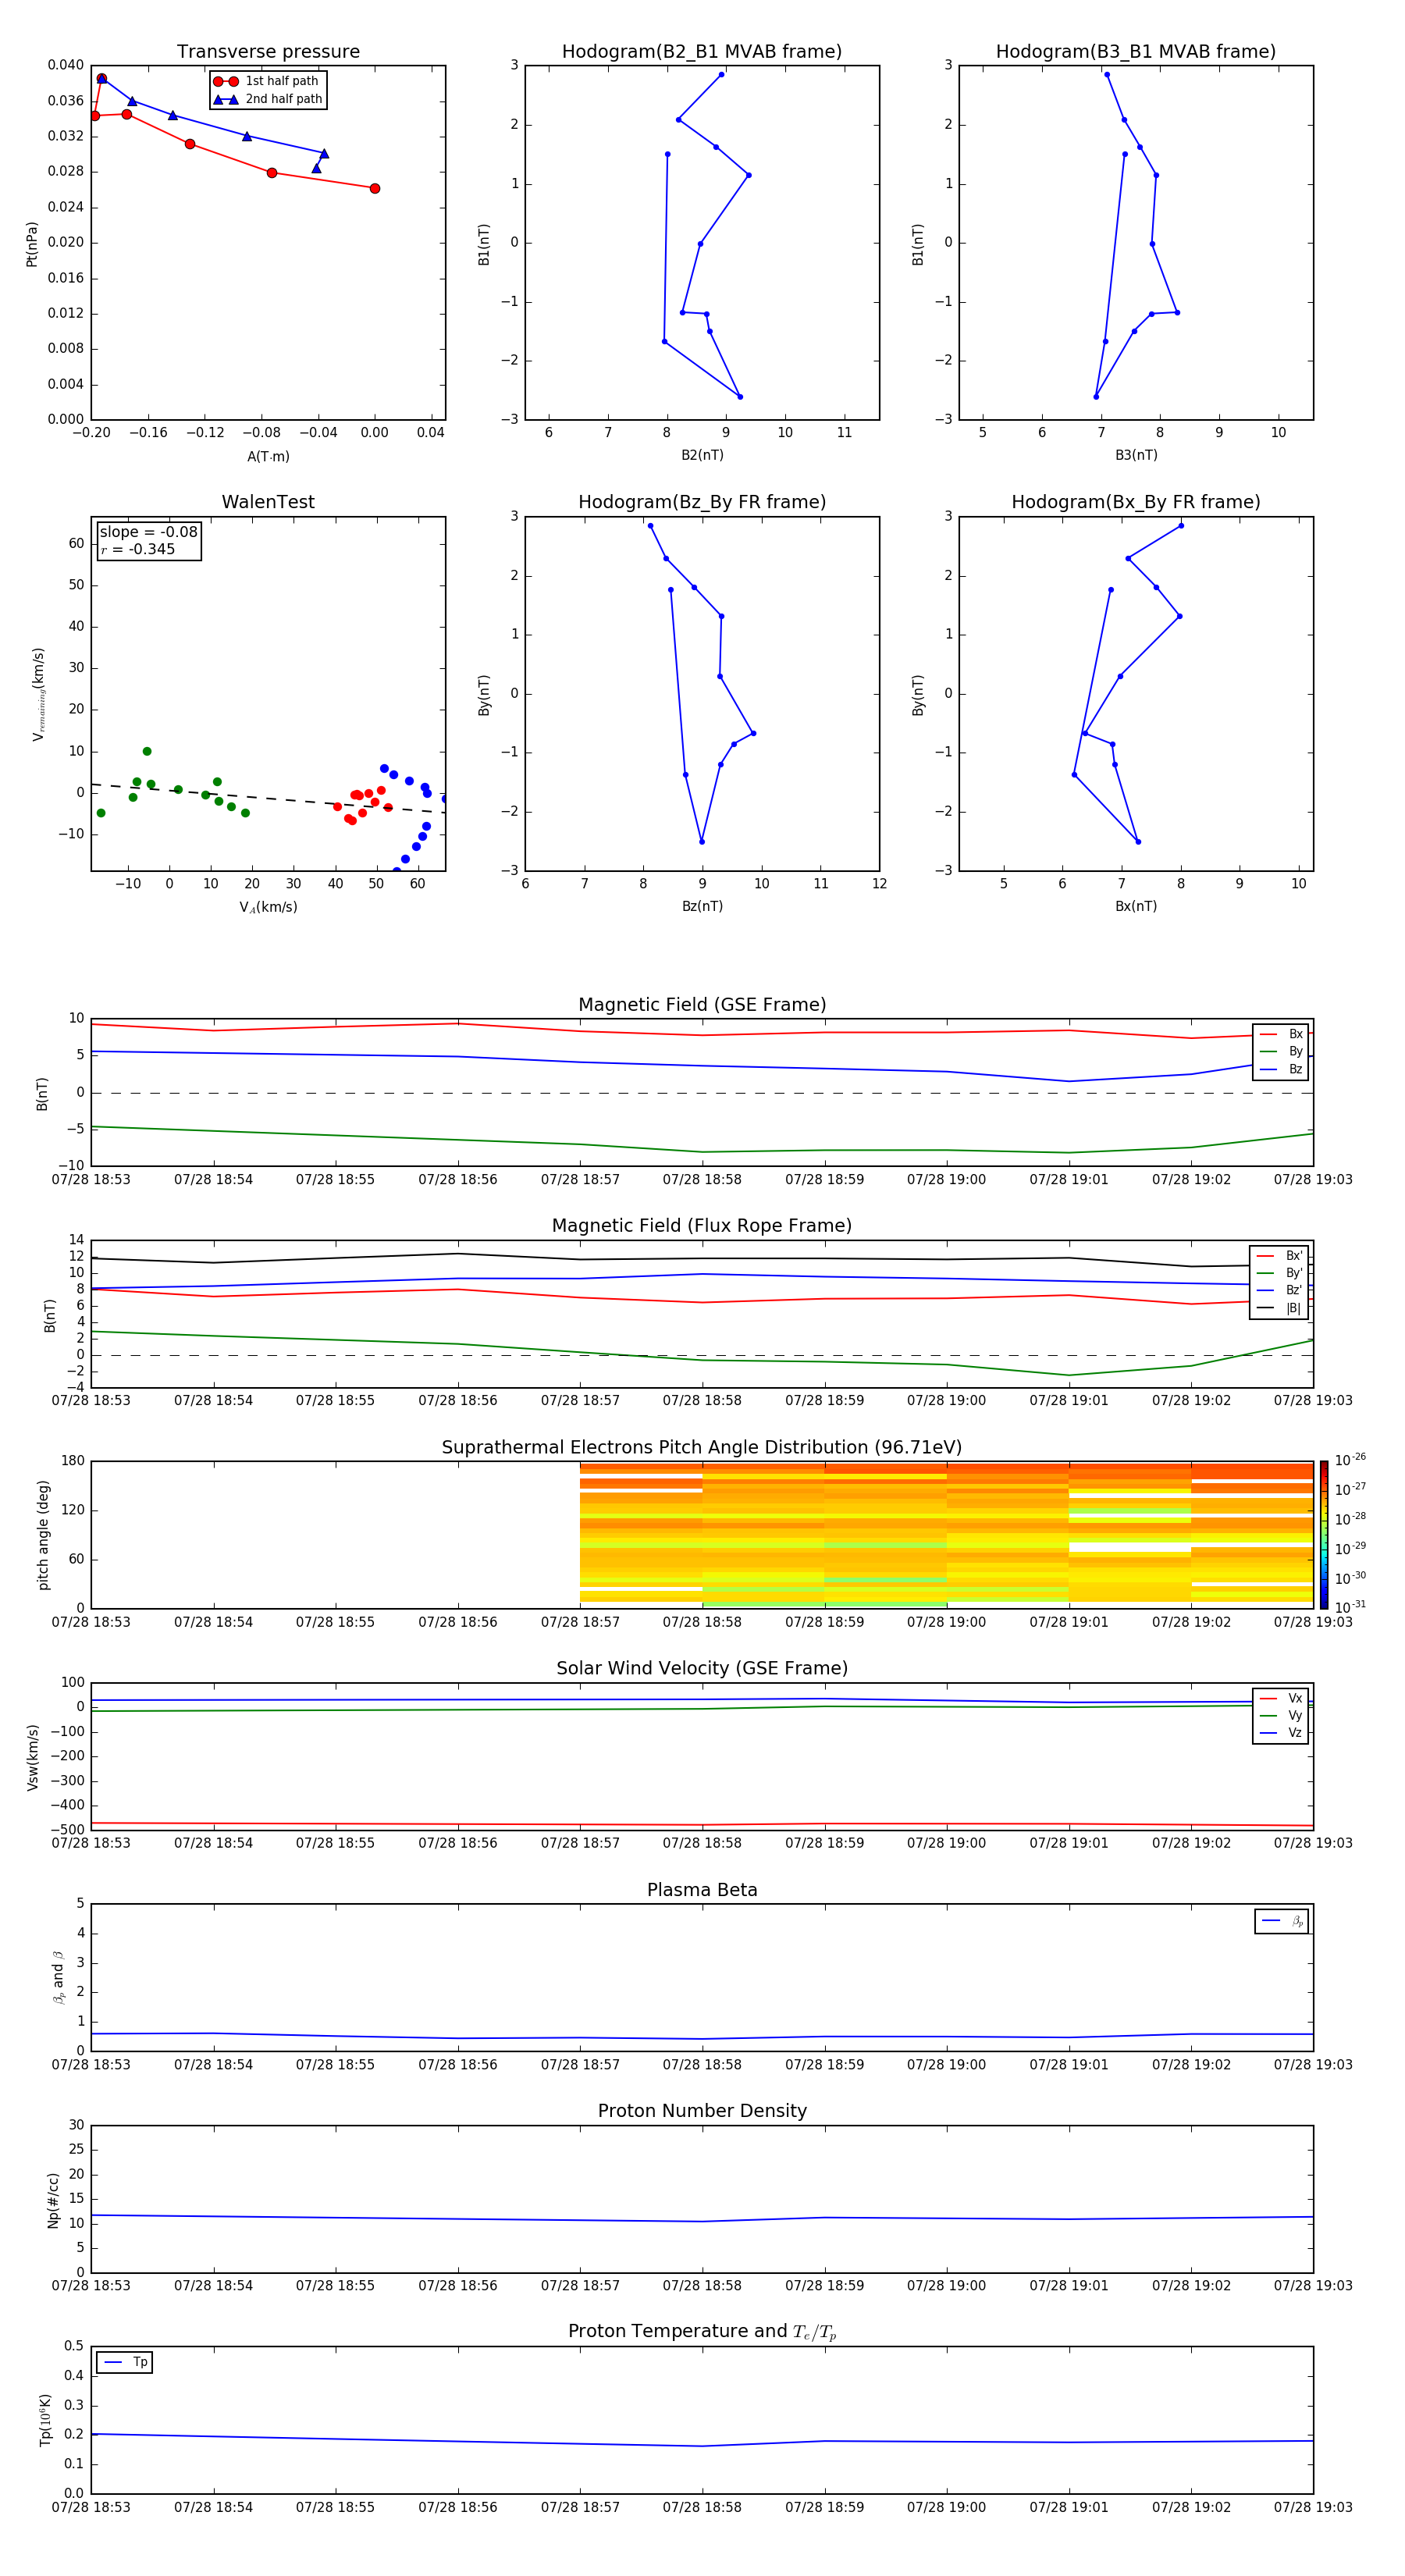This screenshot has width=1405, height=2576.
Task: Click the Pt(nPa) y-axis label
Action: click(32, 243)
